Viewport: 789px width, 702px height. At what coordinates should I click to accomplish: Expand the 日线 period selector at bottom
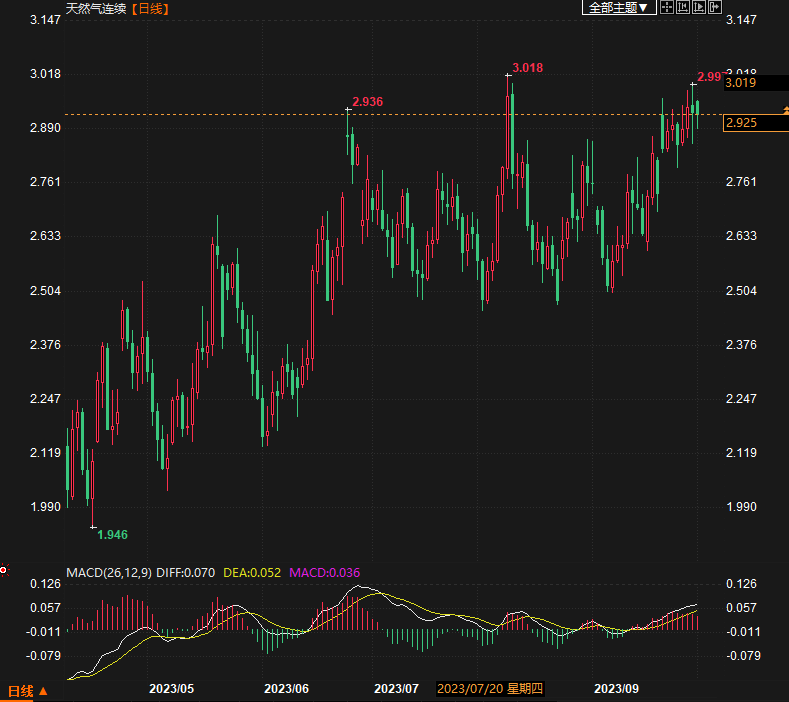(x=21, y=691)
